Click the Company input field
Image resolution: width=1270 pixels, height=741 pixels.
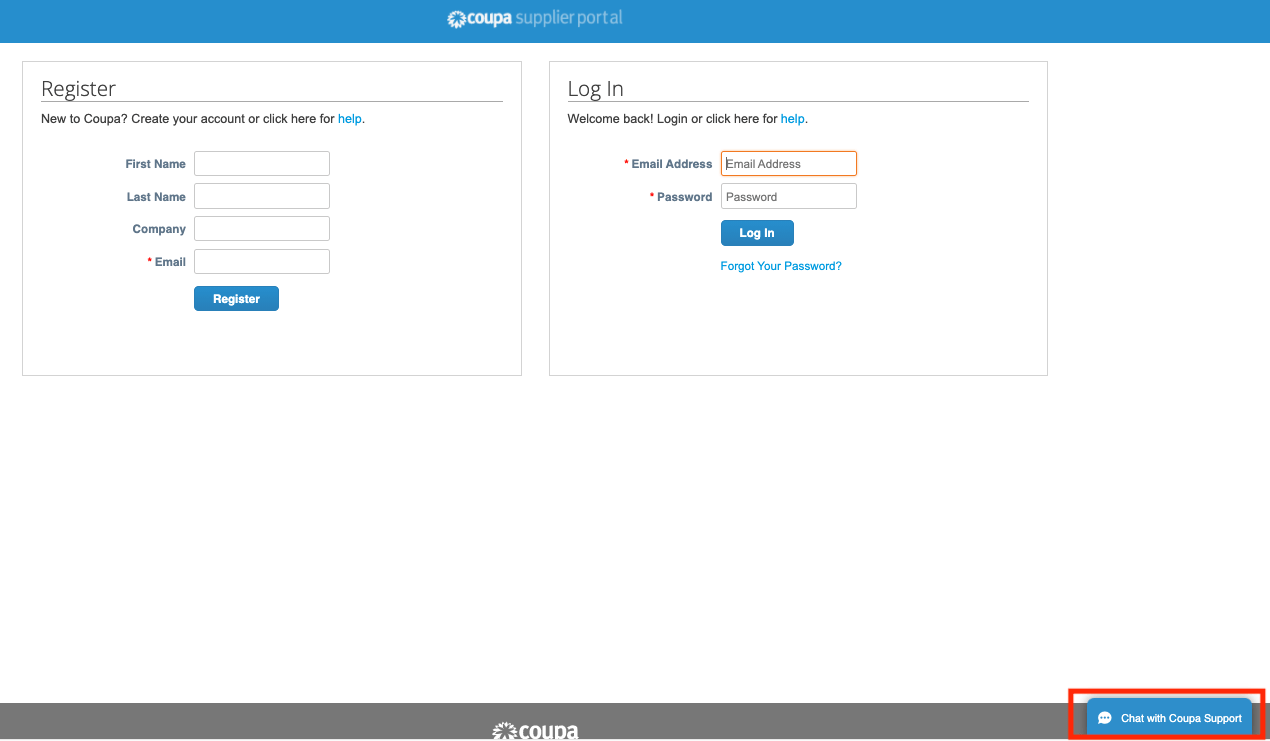pos(261,228)
